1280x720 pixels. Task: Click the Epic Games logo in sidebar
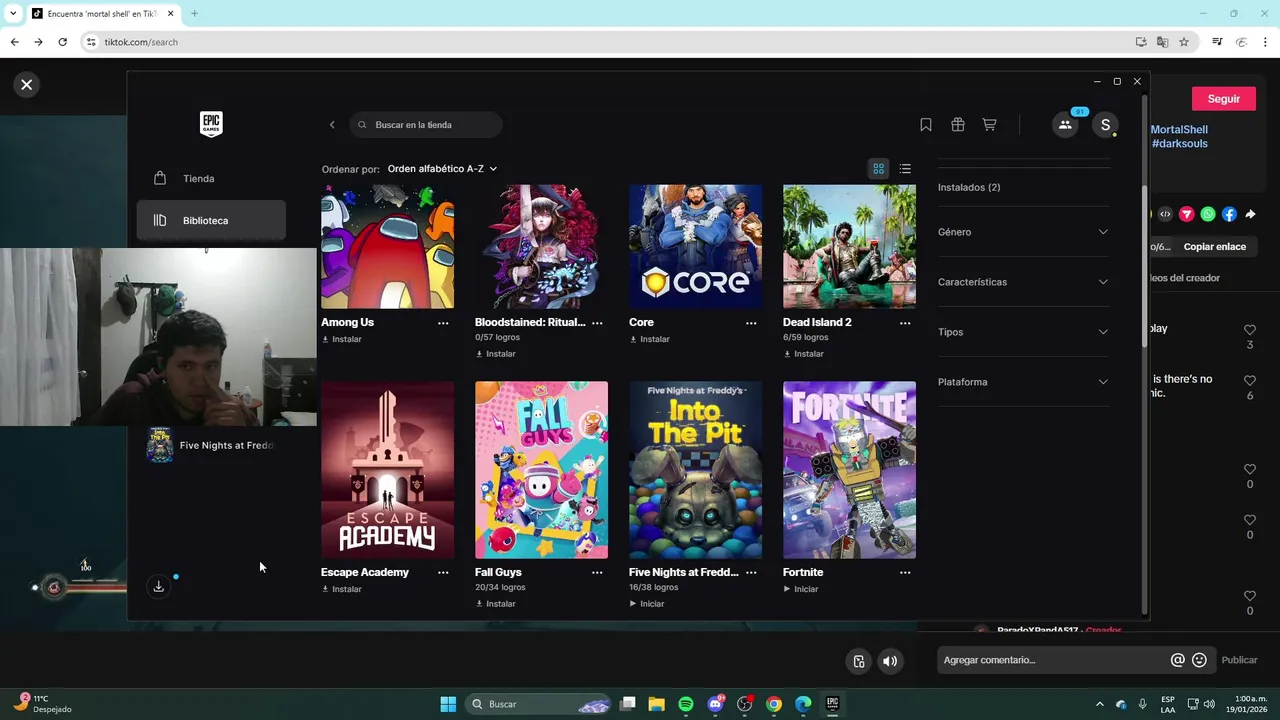[211, 124]
